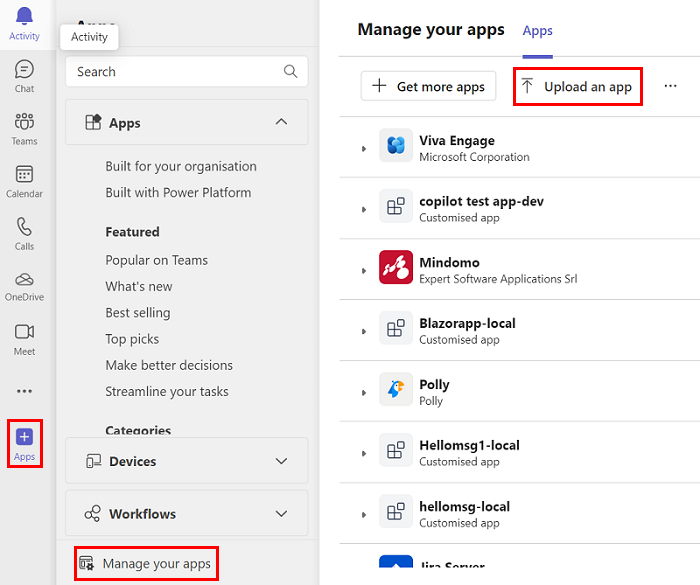Click the hellomsg-local app icon
The image size is (700, 585).
pos(396,511)
